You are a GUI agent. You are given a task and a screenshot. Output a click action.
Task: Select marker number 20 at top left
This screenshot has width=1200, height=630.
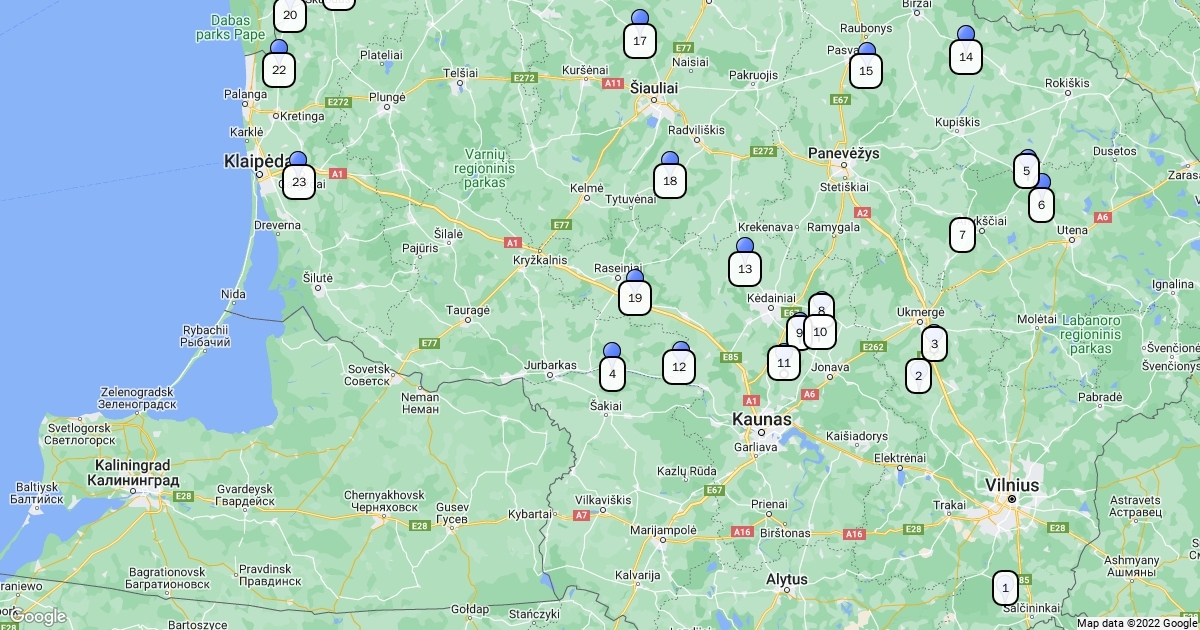tap(290, 15)
